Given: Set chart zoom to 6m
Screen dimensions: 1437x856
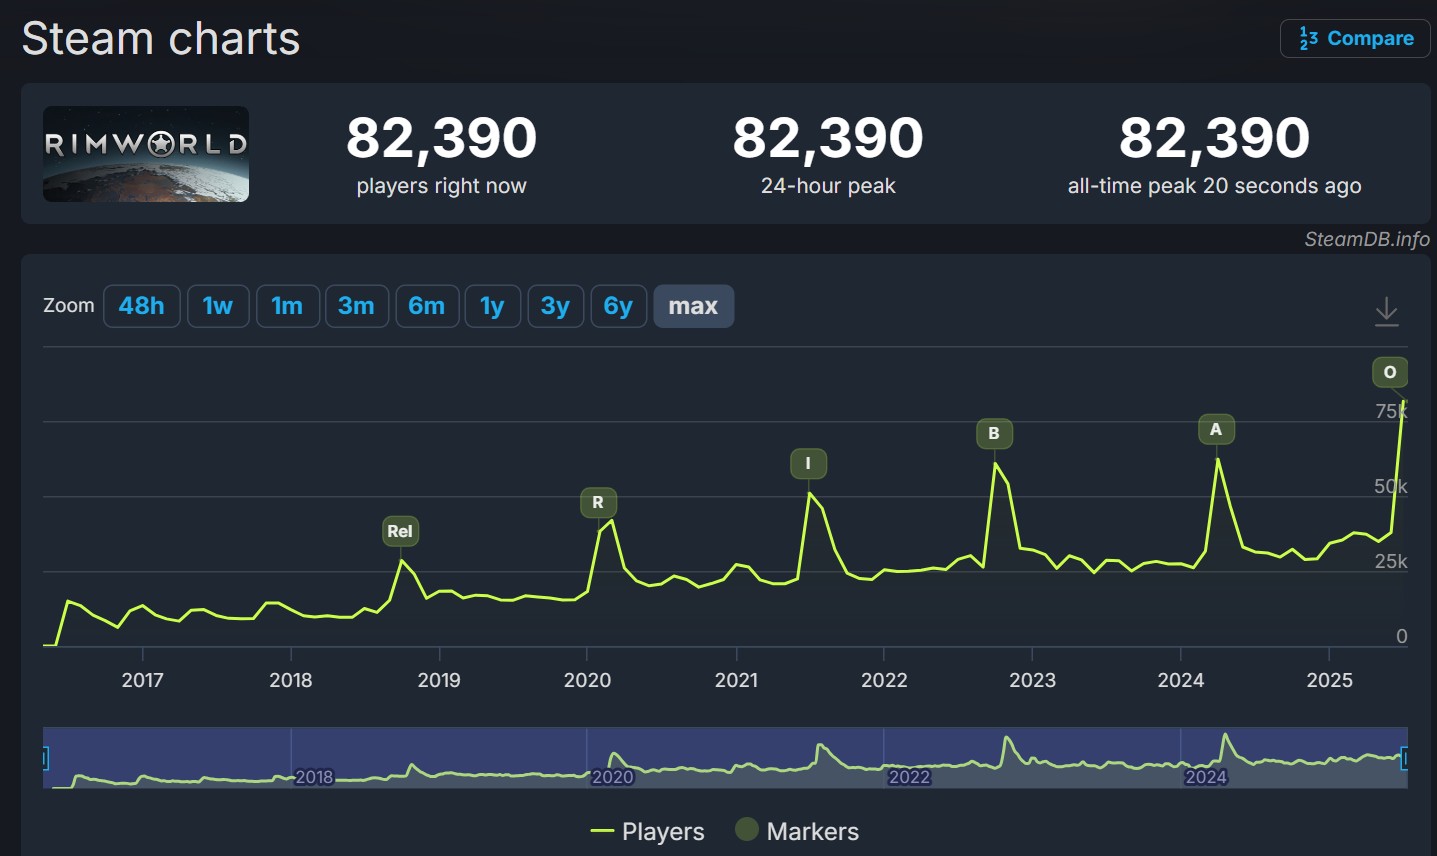Looking at the screenshot, I should (427, 306).
